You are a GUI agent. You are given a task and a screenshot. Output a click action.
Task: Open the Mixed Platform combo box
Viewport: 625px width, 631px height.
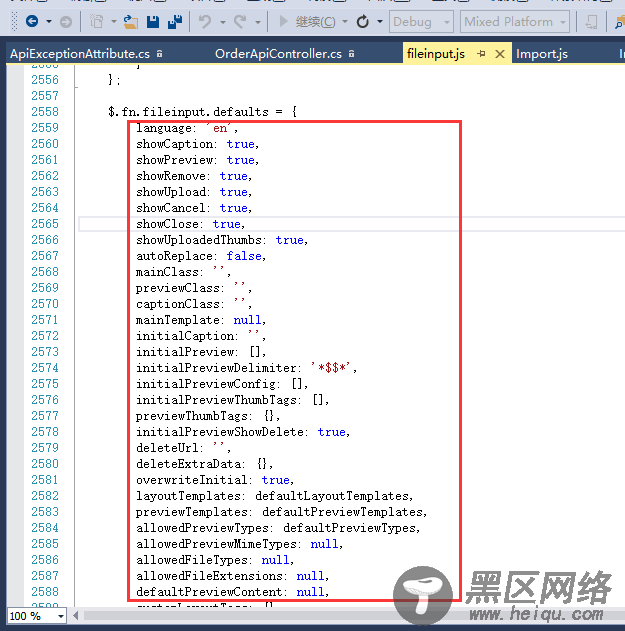coord(515,21)
